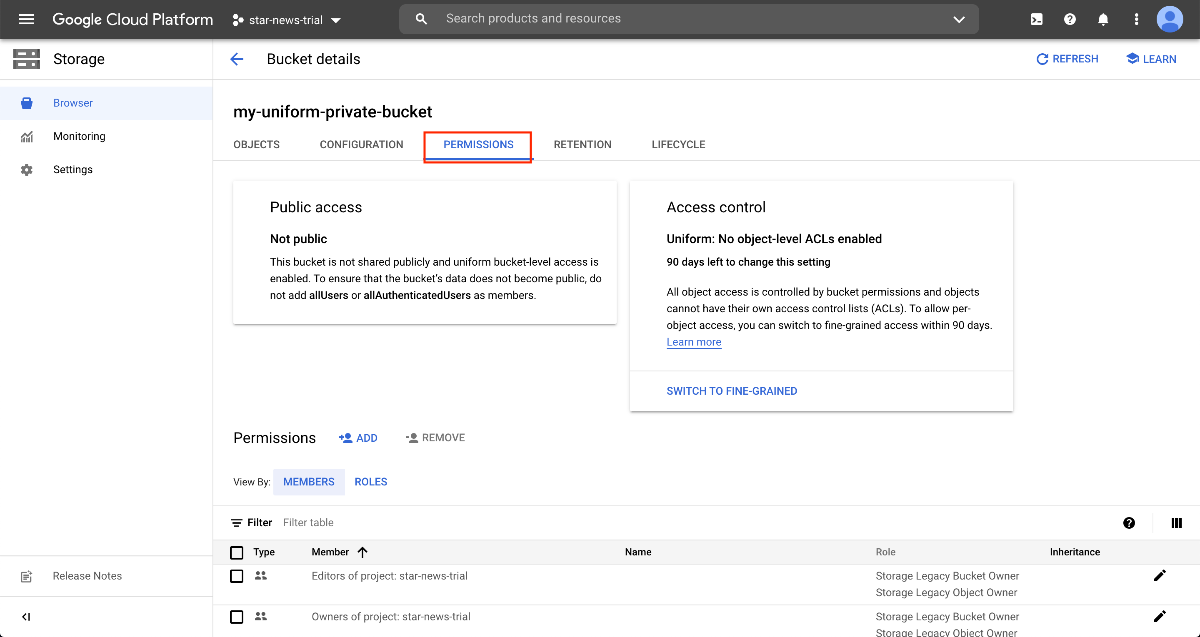Viewport: 1200px width, 637px height.
Task: Follow the Learn more link
Action: (694, 342)
